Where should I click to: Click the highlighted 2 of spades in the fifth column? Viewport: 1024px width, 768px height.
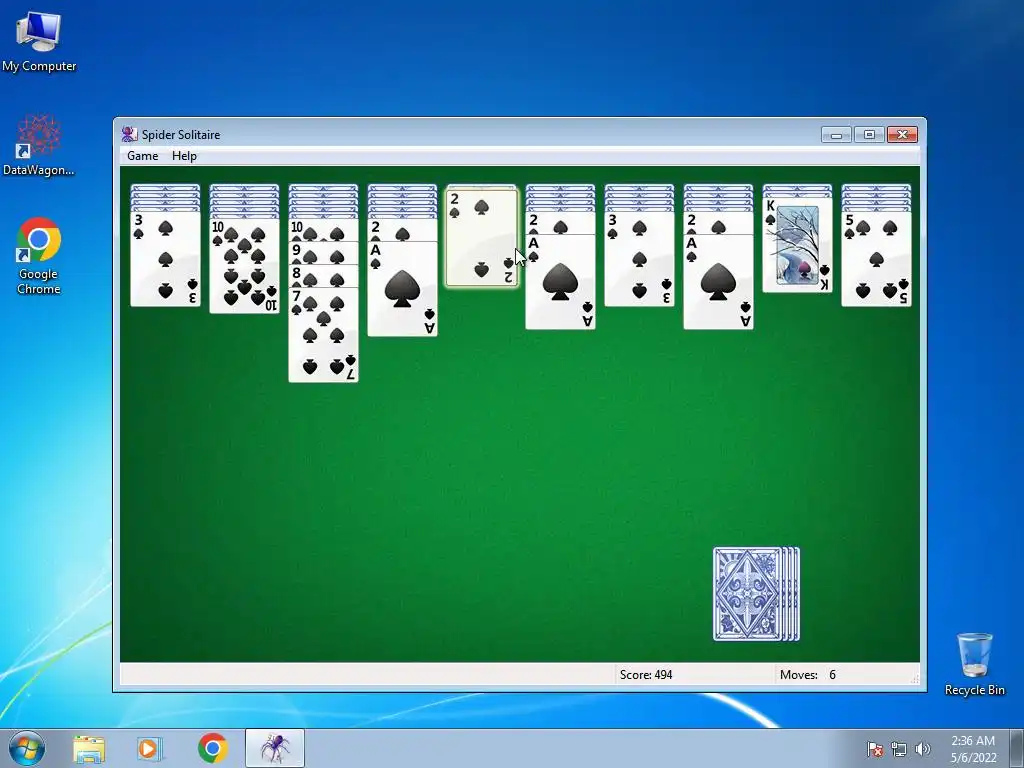(482, 238)
